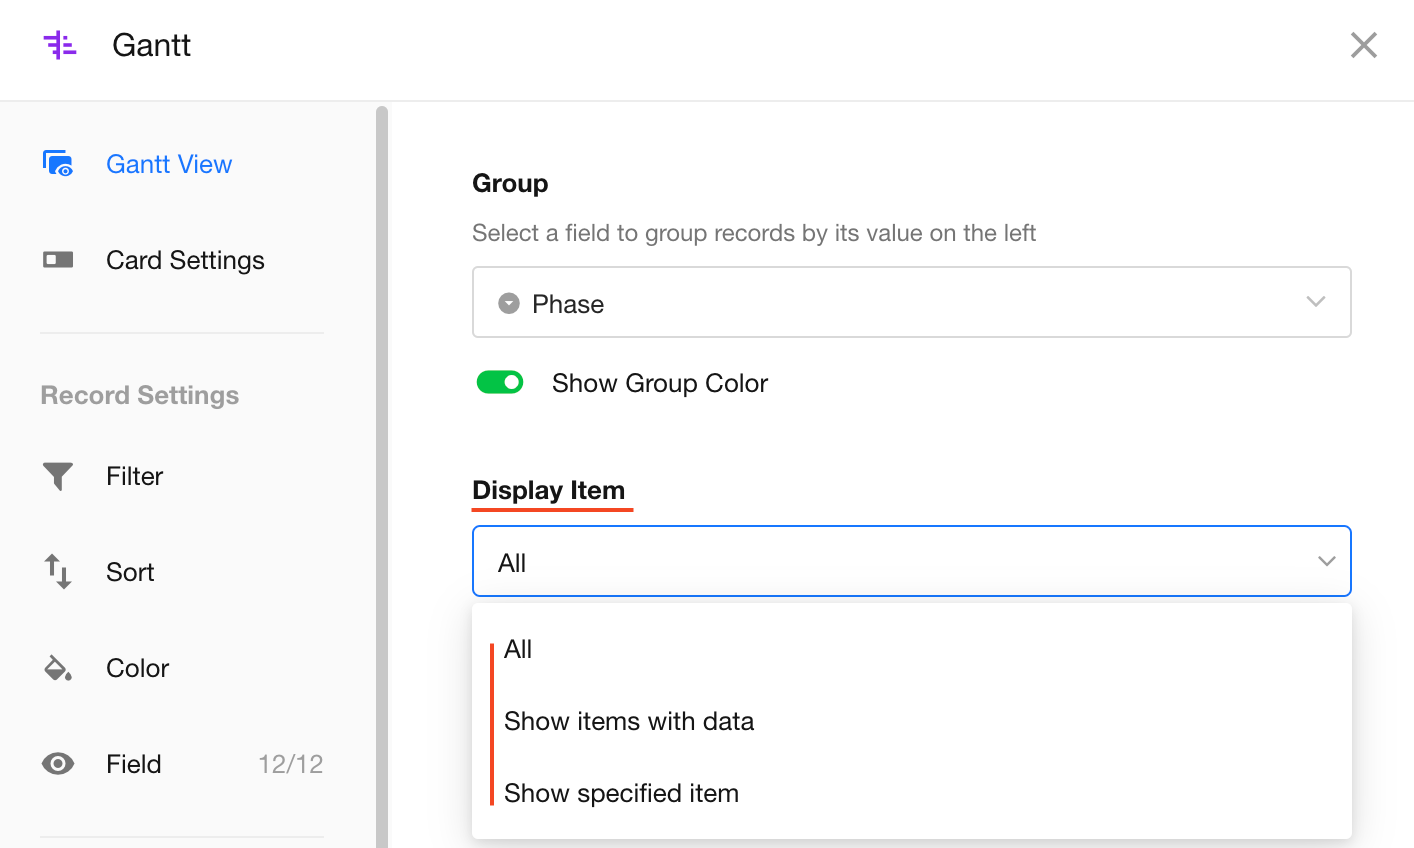
Task: Click the Color paint bucket icon
Action: tap(58, 668)
